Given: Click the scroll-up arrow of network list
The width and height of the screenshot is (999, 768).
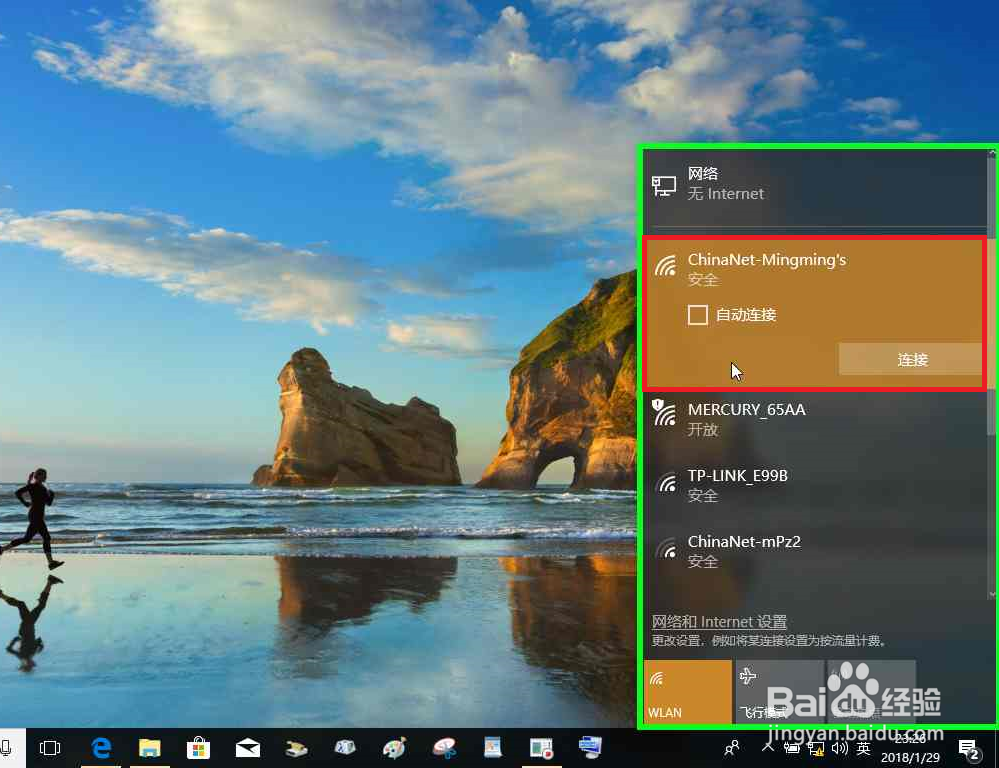Looking at the screenshot, I should pos(992,153).
